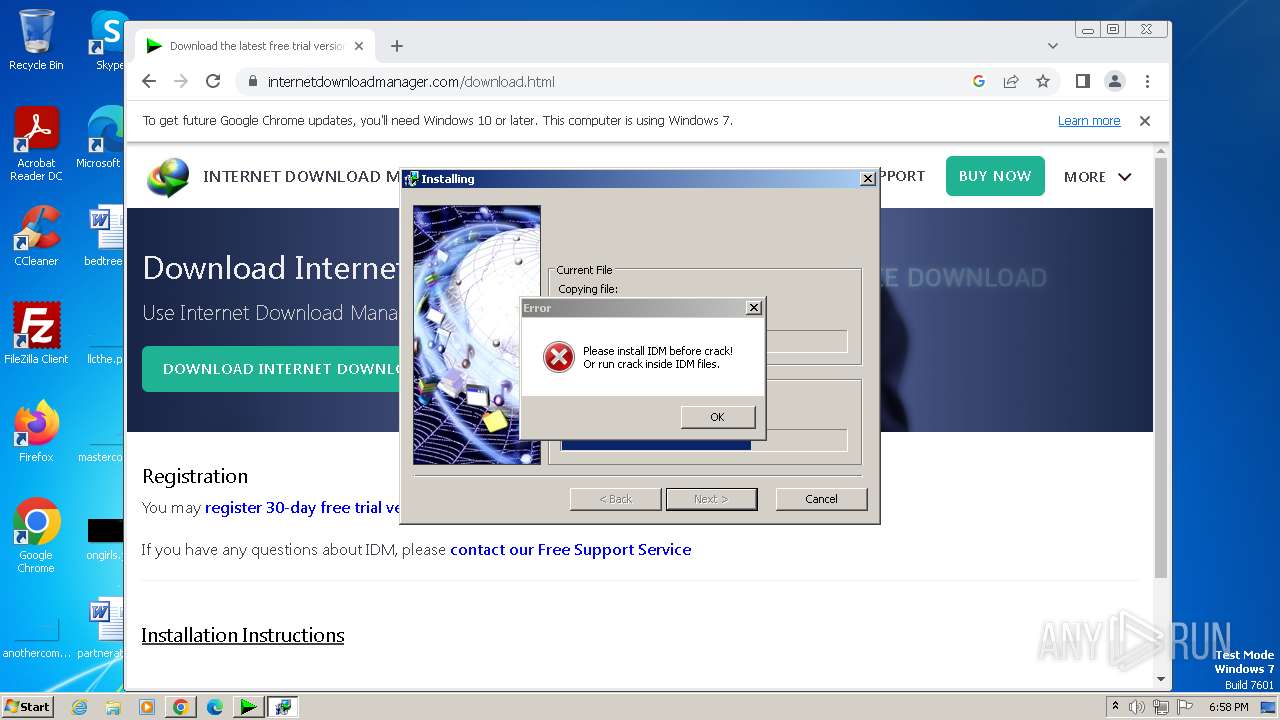Click the Google icon in the address bar
1280x720 pixels.
click(x=979, y=82)
